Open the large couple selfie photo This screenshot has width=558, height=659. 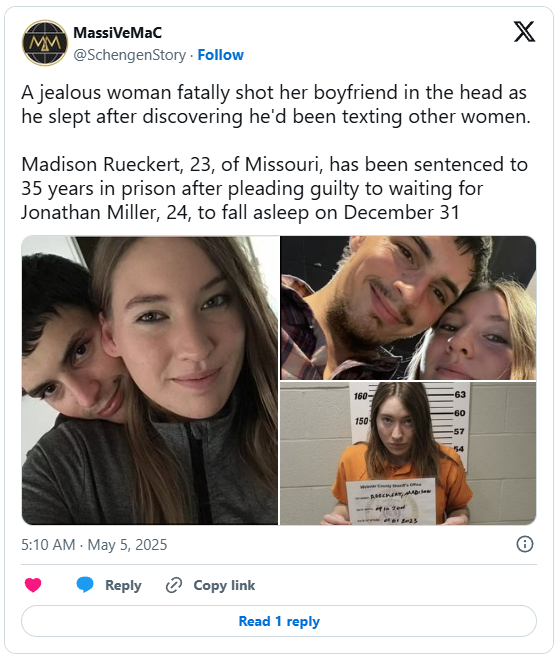[150, 380]
